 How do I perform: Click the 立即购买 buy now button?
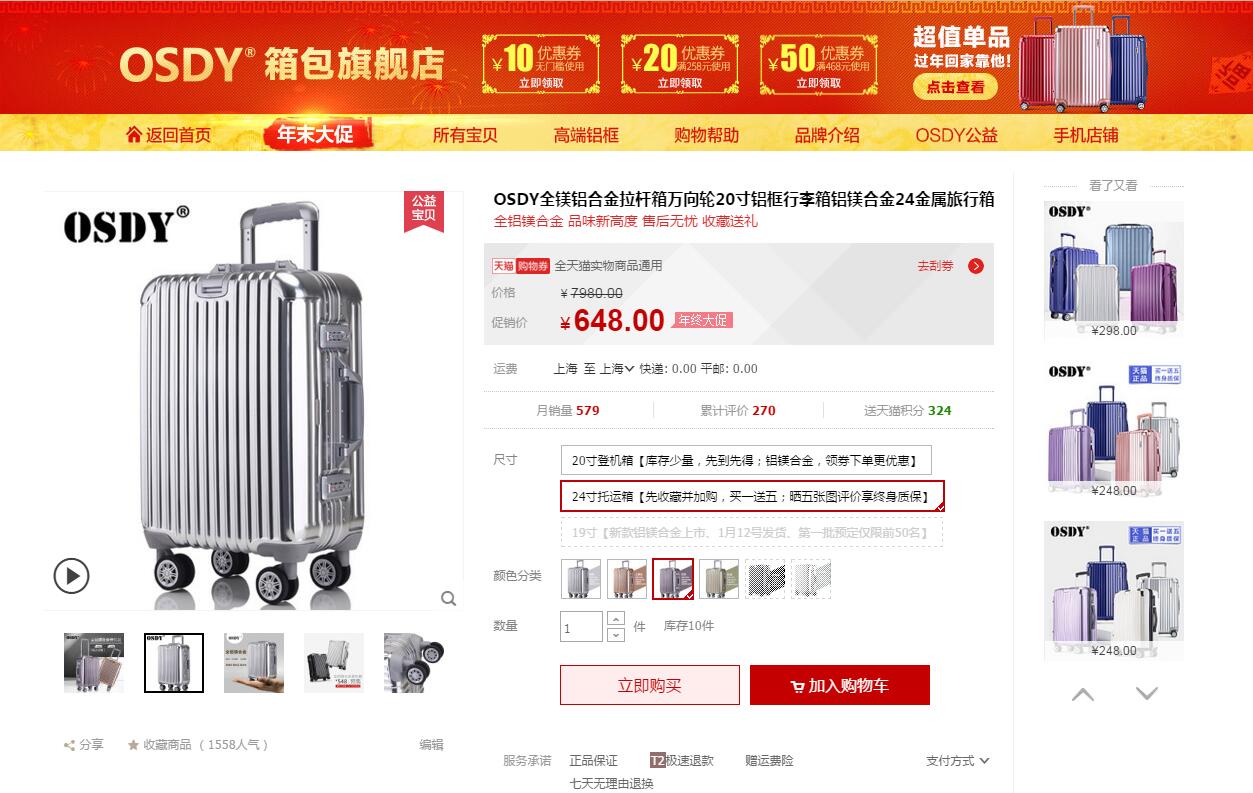(650, 685)
